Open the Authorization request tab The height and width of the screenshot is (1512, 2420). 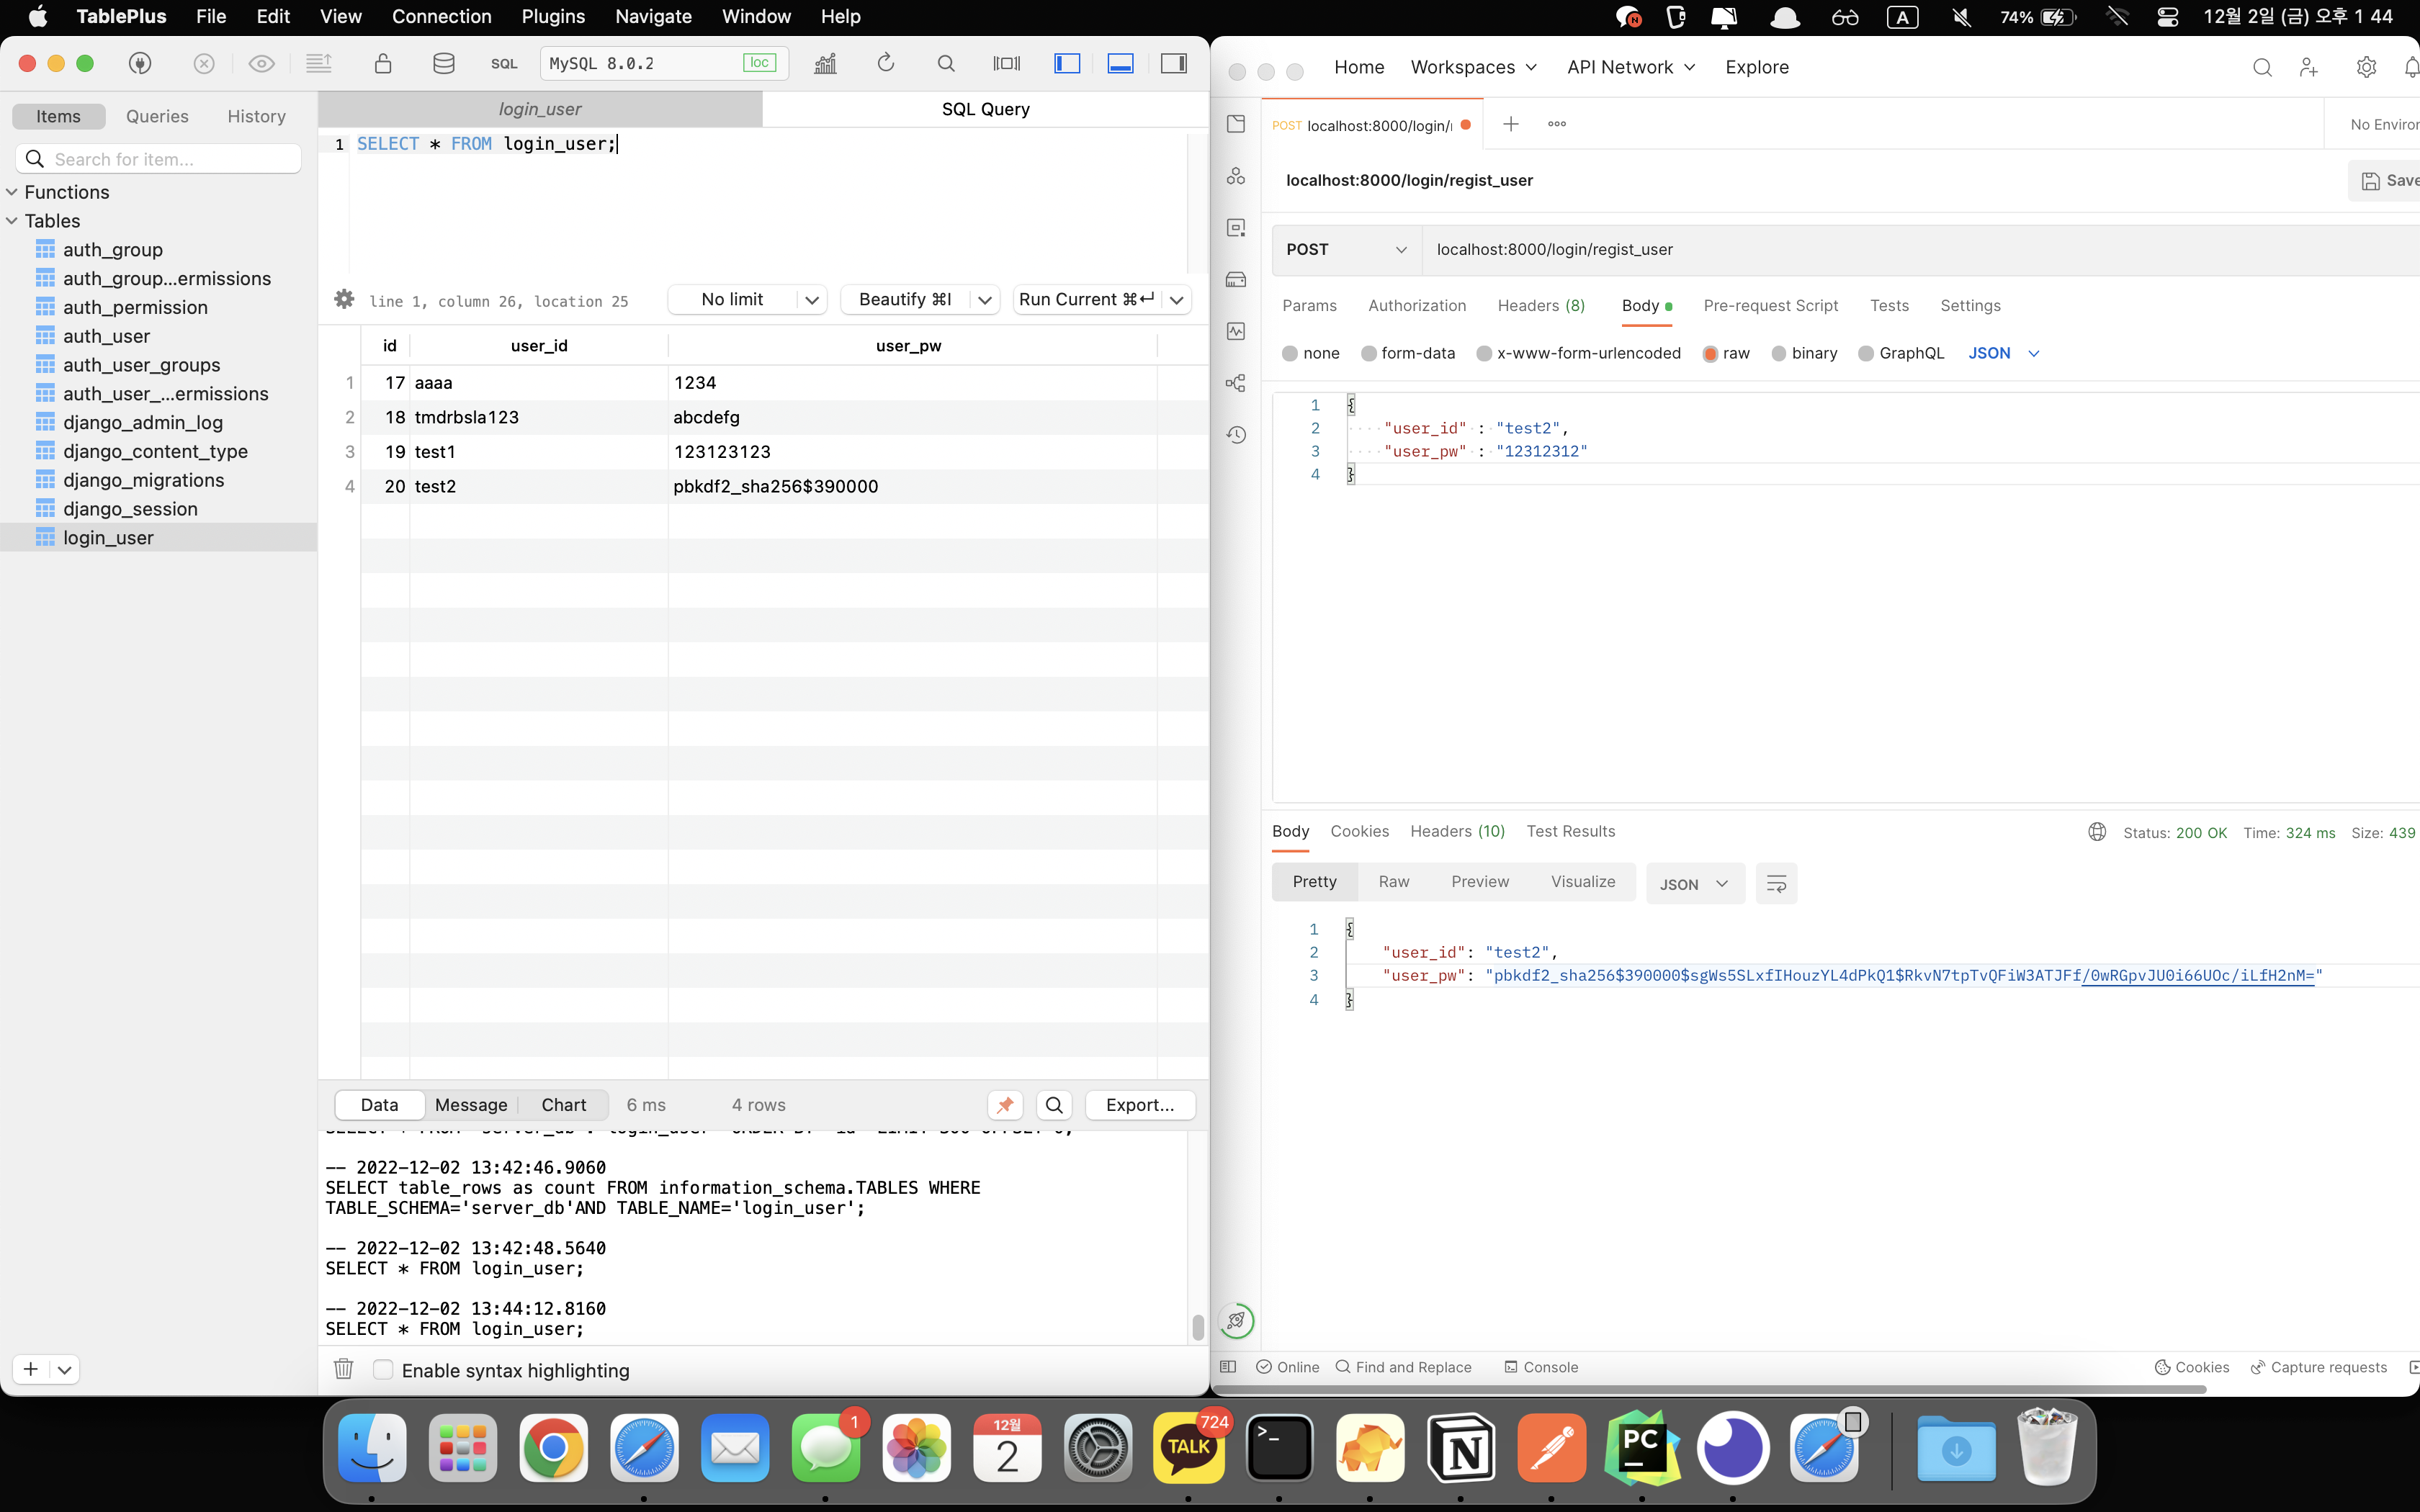point(1417,305)
